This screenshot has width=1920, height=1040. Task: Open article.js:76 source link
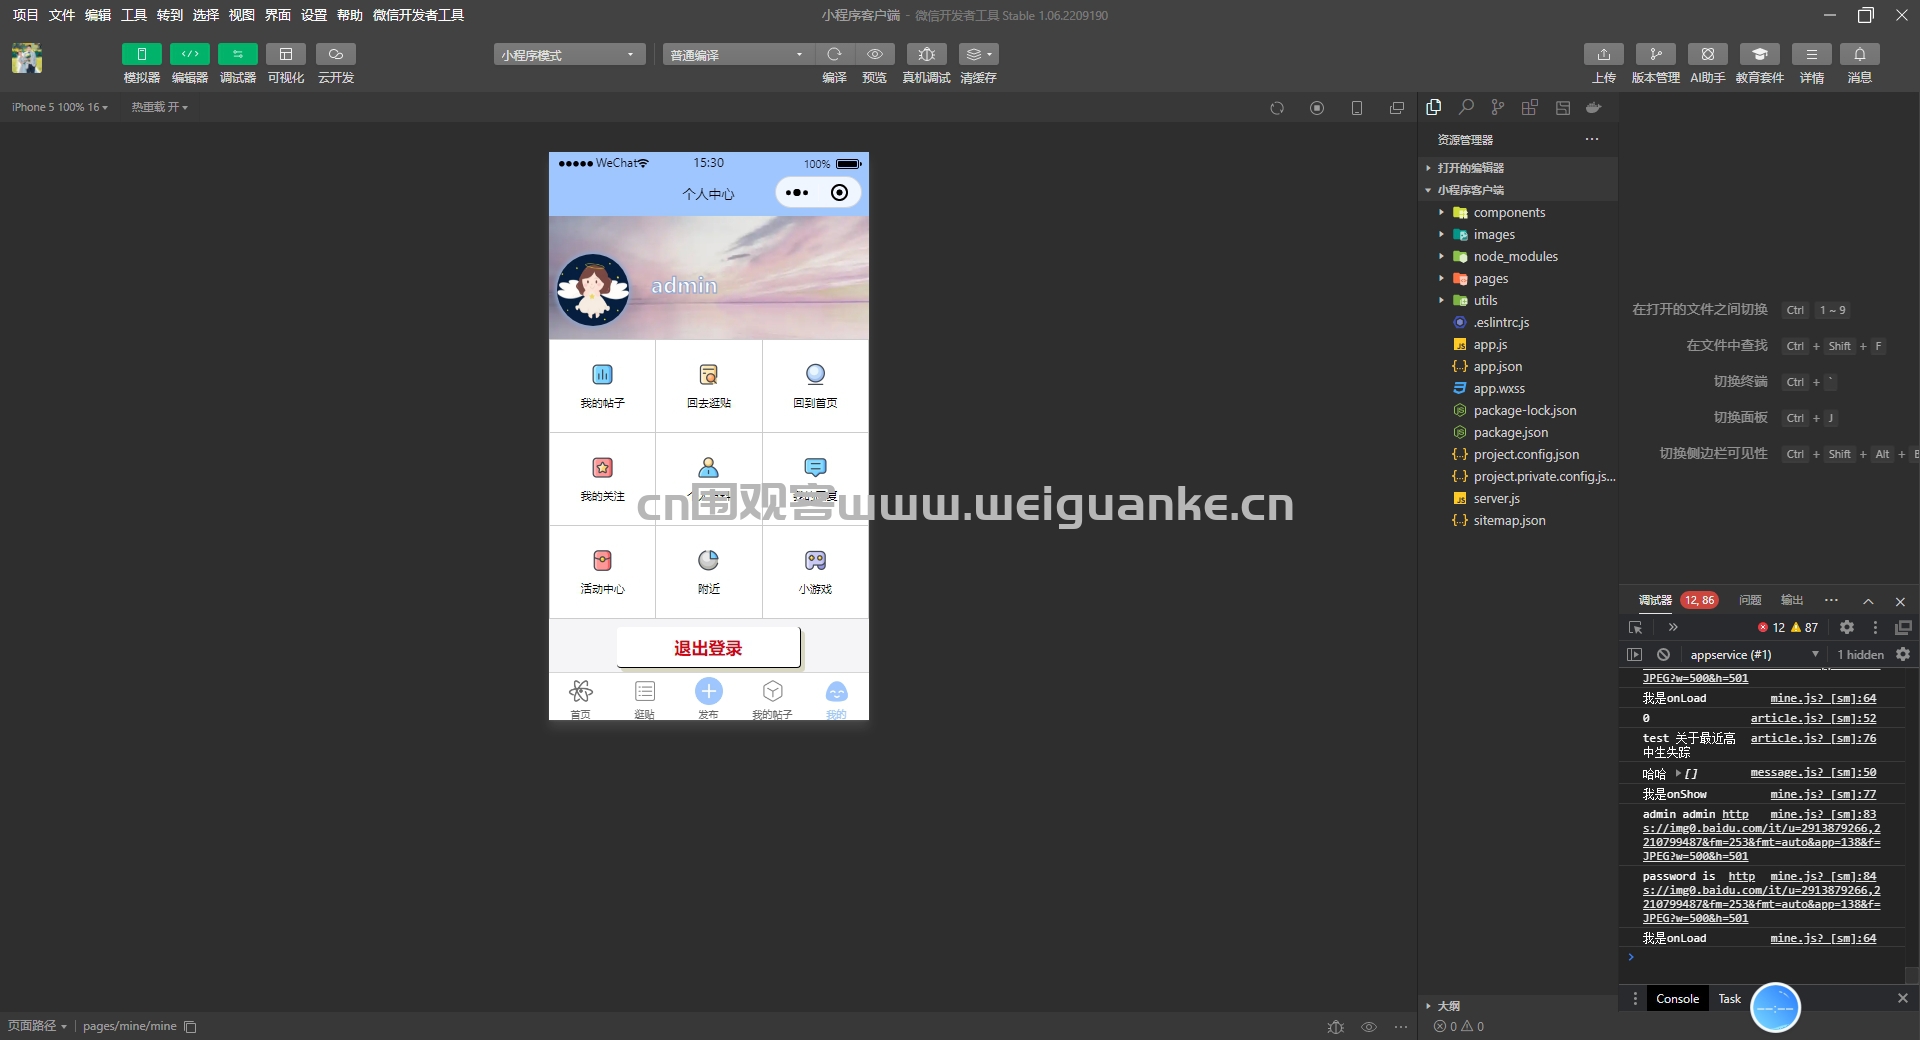coord(1813,738)
